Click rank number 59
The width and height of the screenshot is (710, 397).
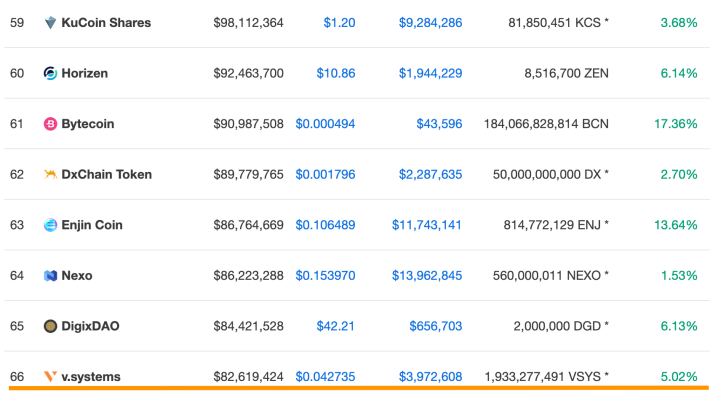pyautogui.click(x=17, y=23)
